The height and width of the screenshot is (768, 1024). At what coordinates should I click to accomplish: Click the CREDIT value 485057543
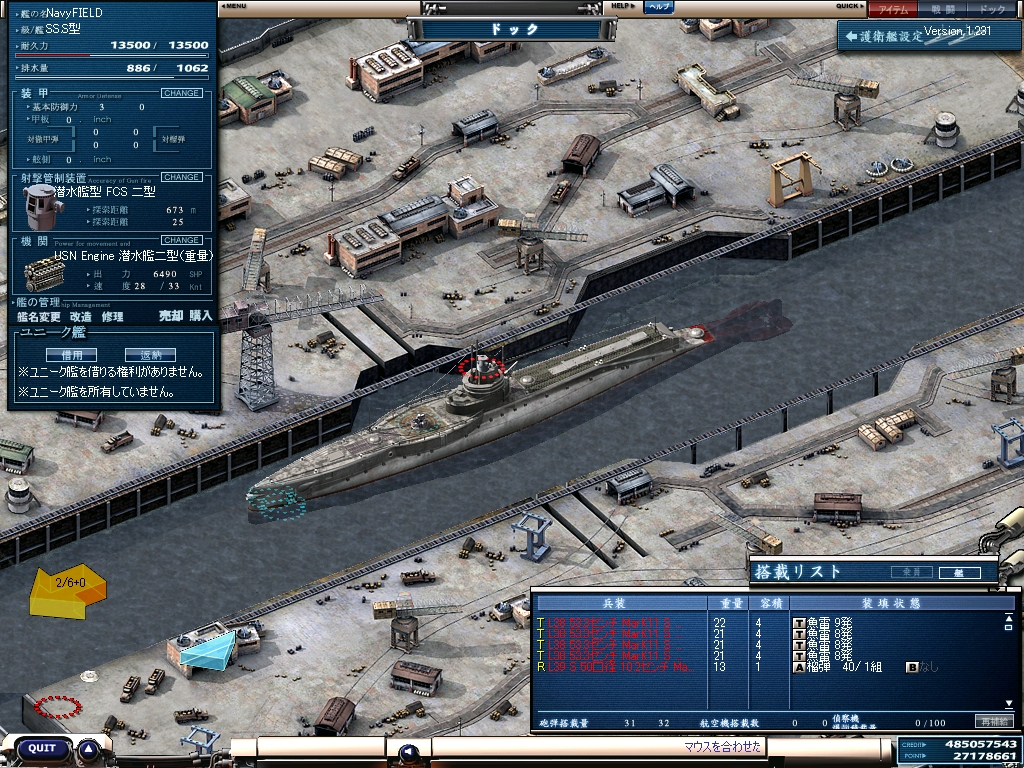click(x=980, y=744)
